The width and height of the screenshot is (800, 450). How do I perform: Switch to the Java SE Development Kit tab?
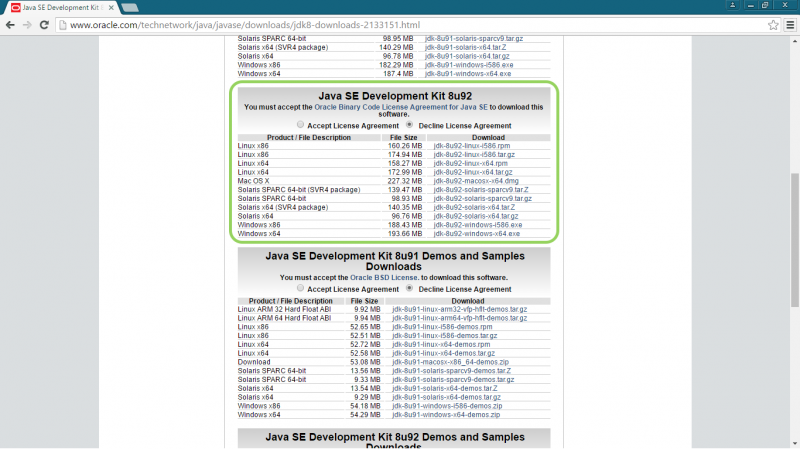click(60, 7)
